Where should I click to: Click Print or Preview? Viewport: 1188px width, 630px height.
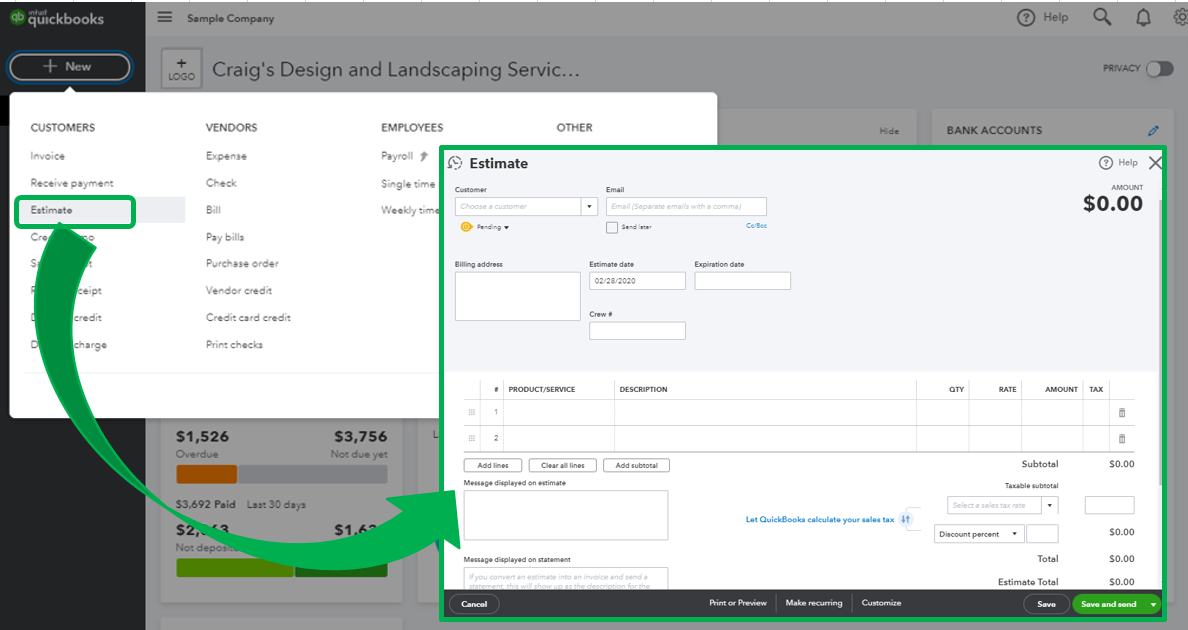click(x=738, y=603)
